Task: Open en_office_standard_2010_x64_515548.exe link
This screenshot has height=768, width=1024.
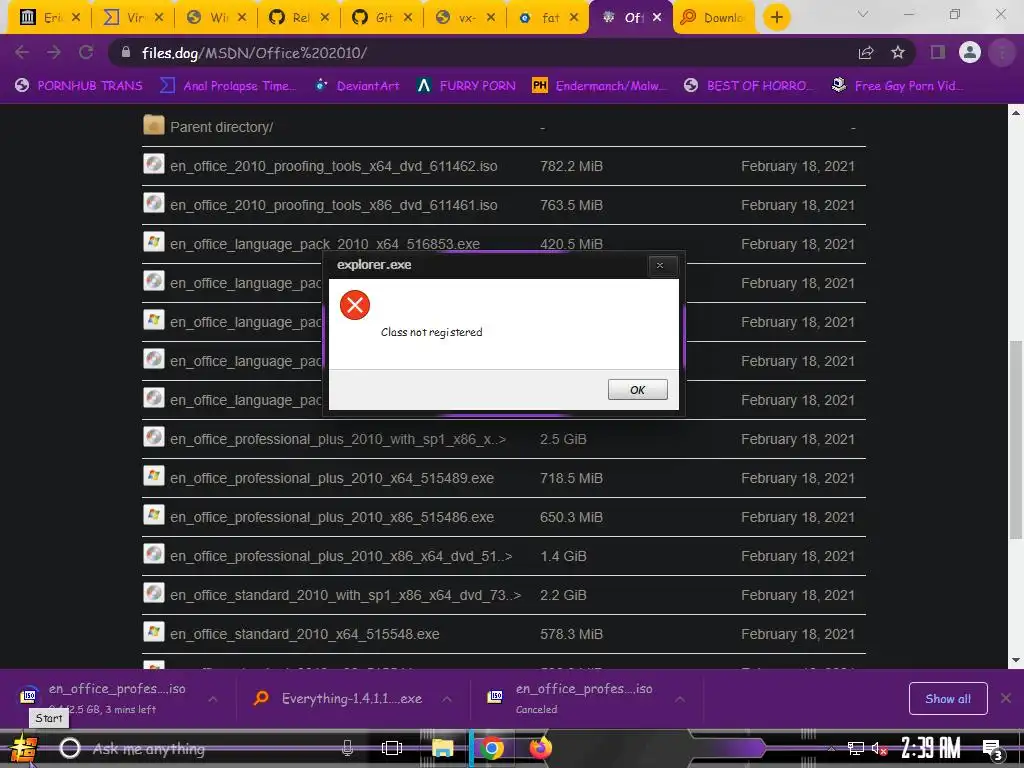Action: (304, 634)
